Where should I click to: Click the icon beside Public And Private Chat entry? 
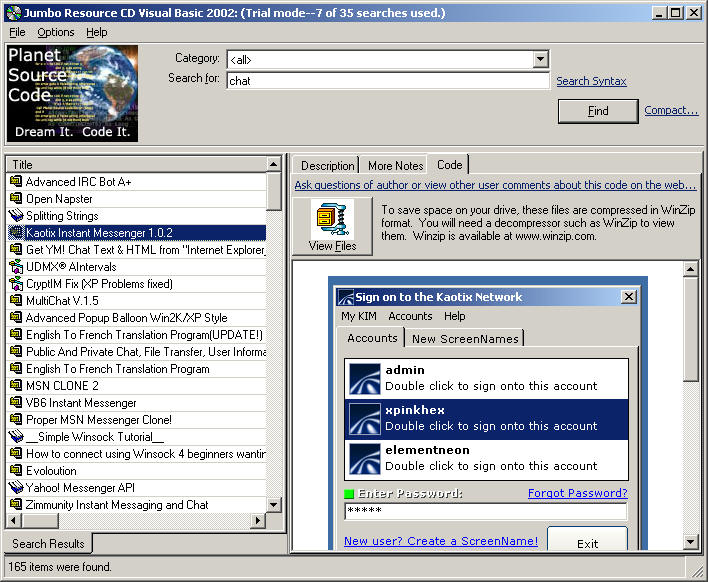16,351
